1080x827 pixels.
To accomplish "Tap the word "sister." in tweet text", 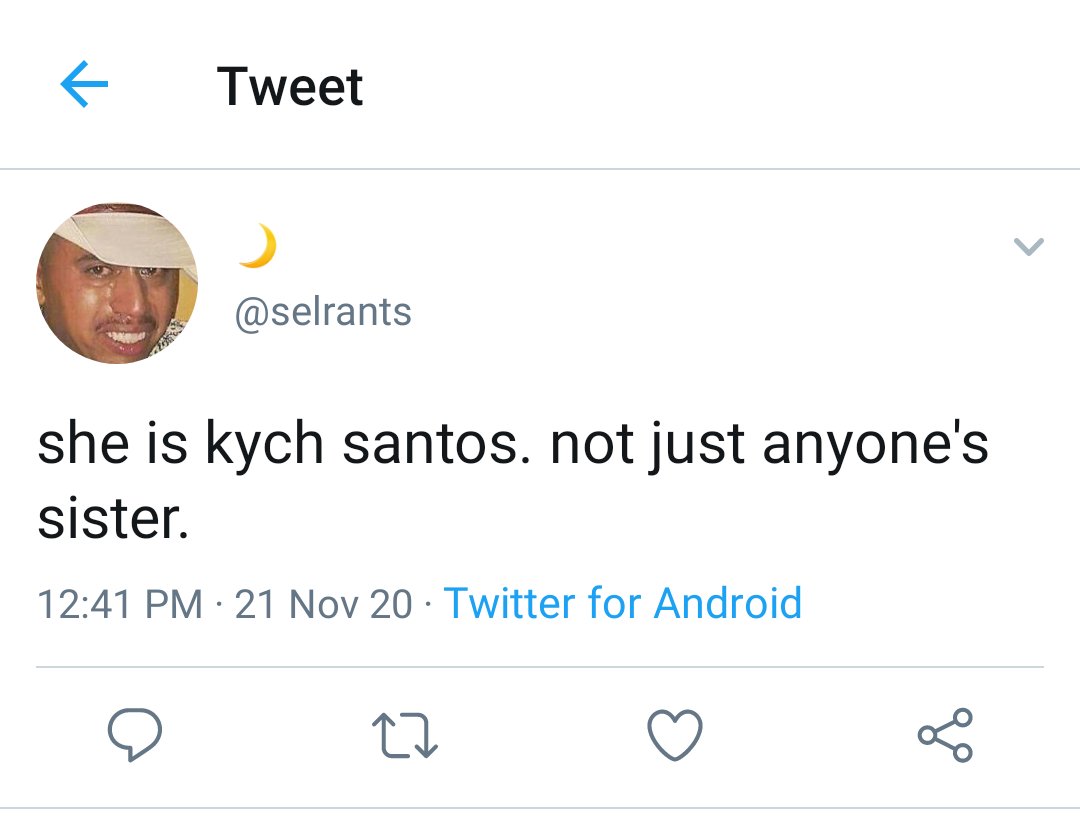I will click(113, 519).
